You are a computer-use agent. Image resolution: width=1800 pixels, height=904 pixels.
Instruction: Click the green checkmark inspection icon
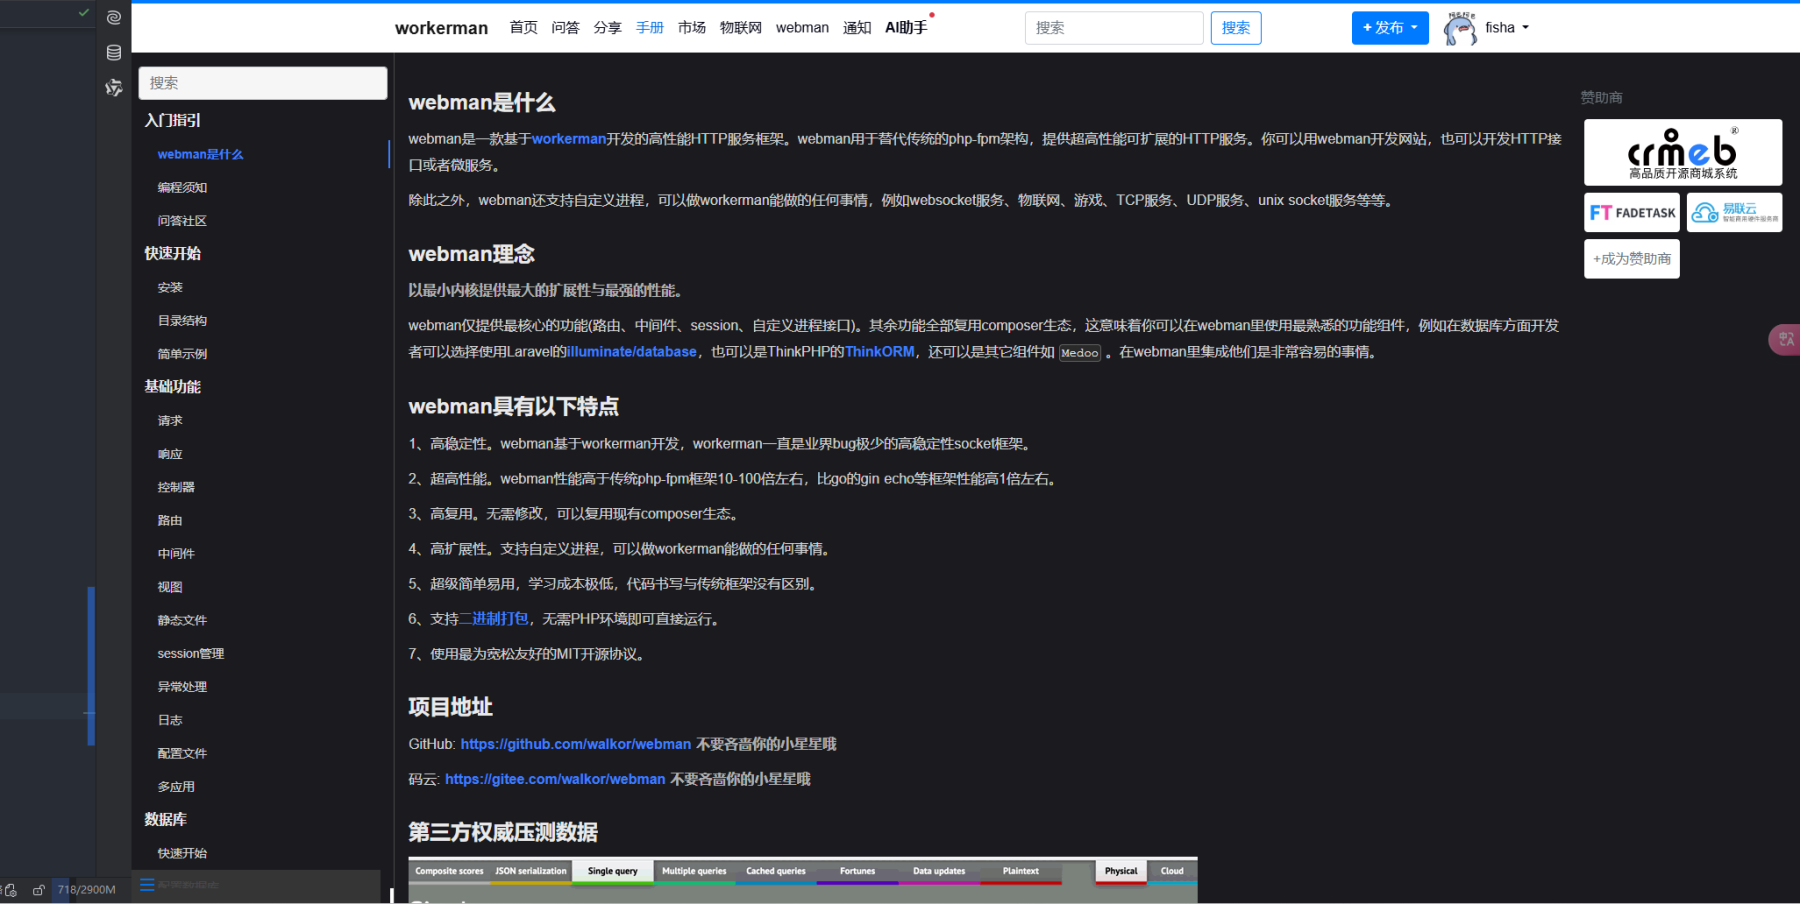pyautogui.click(x=84, y=13)
